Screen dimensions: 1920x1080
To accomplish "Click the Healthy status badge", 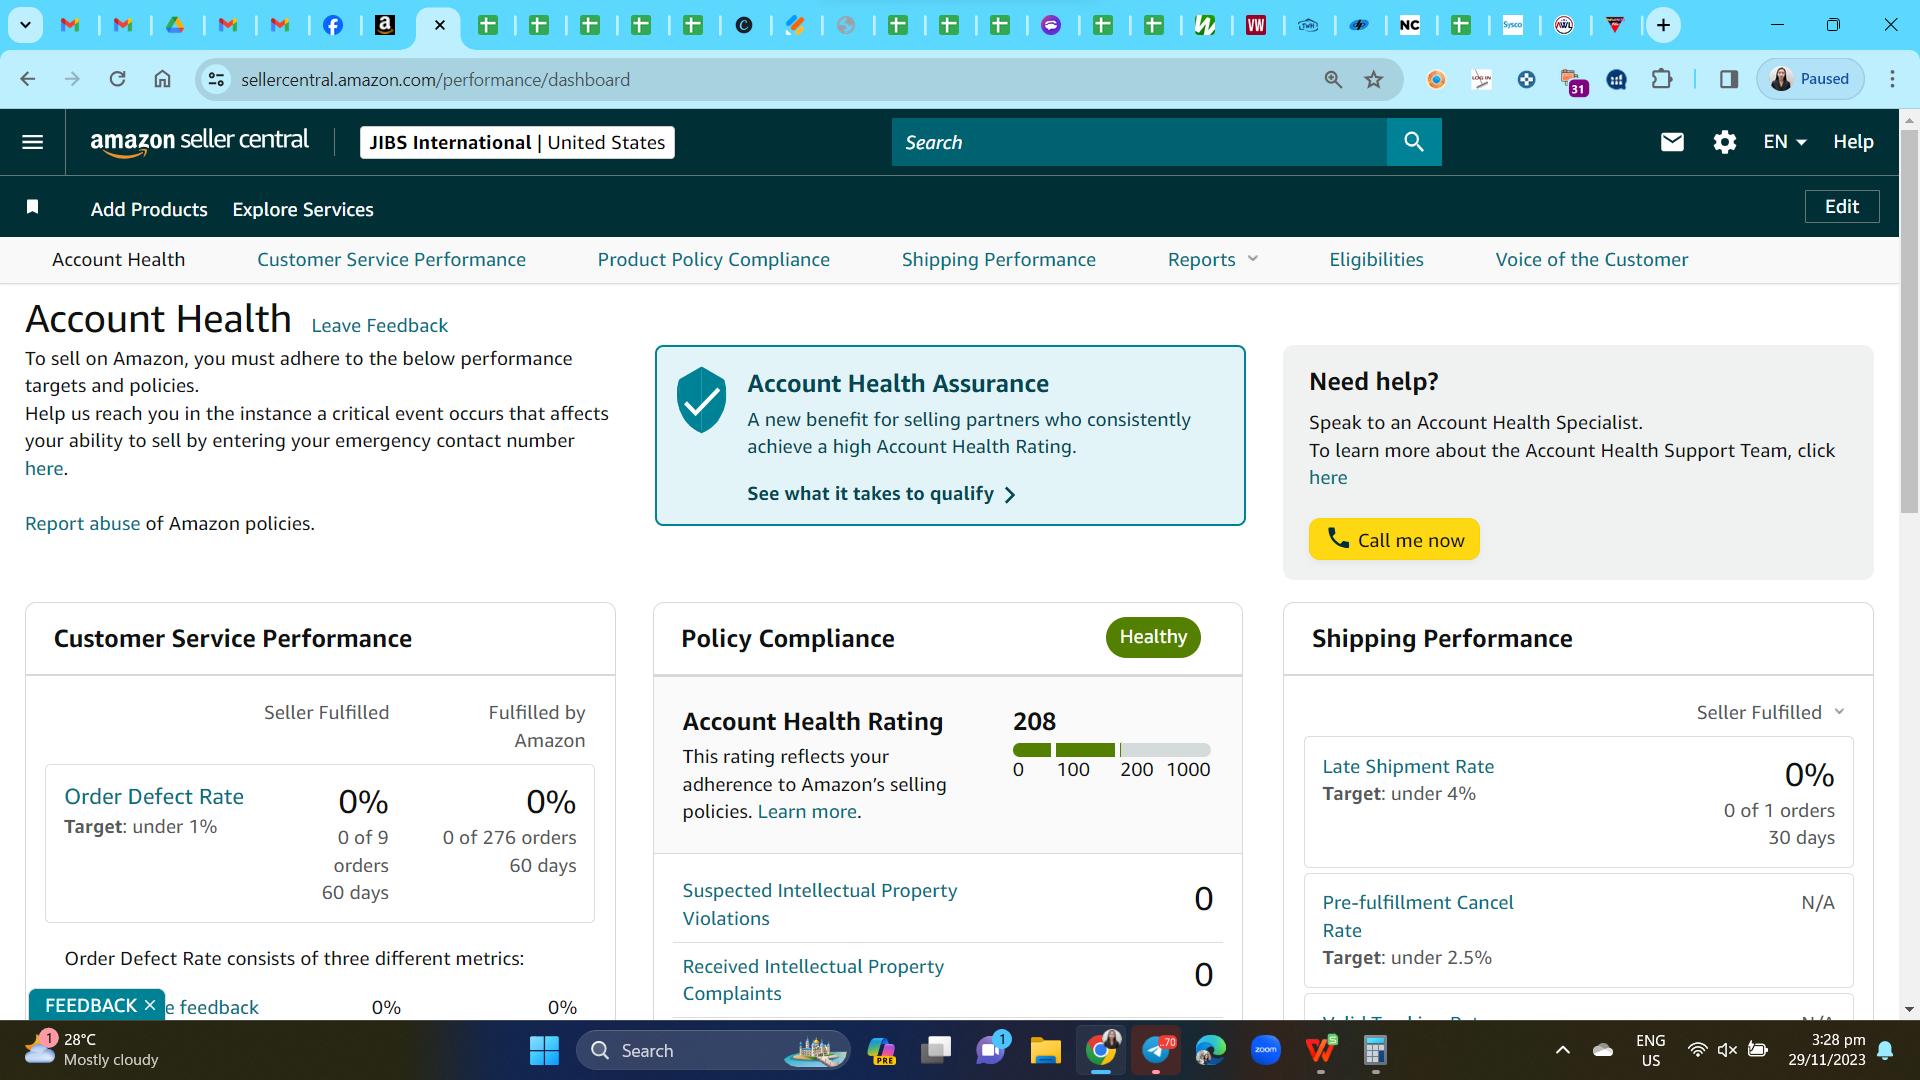I will [1153, 637].
